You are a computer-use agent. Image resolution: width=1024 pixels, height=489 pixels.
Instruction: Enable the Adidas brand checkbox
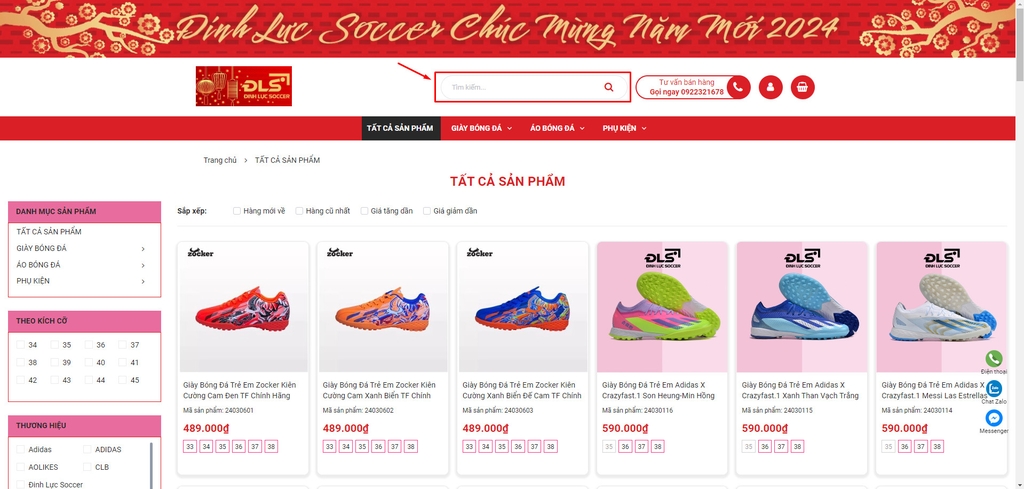(x=20, y=449)
